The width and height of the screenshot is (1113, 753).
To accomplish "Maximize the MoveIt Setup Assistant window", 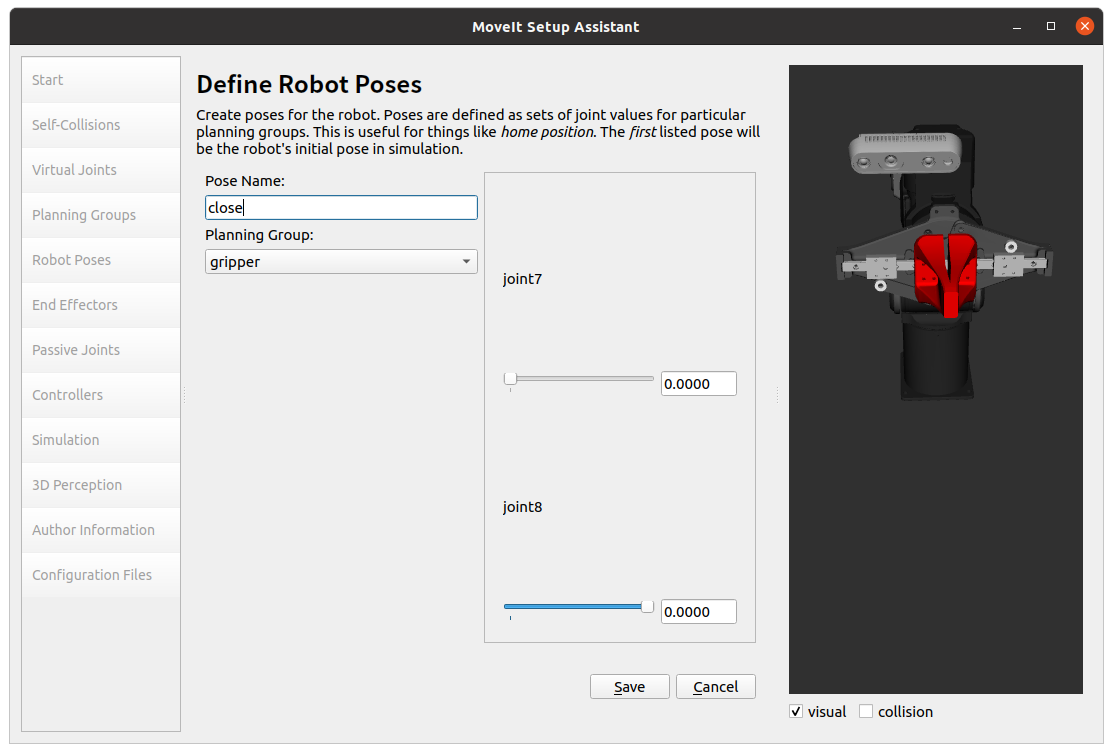I will click(1051, 26).
